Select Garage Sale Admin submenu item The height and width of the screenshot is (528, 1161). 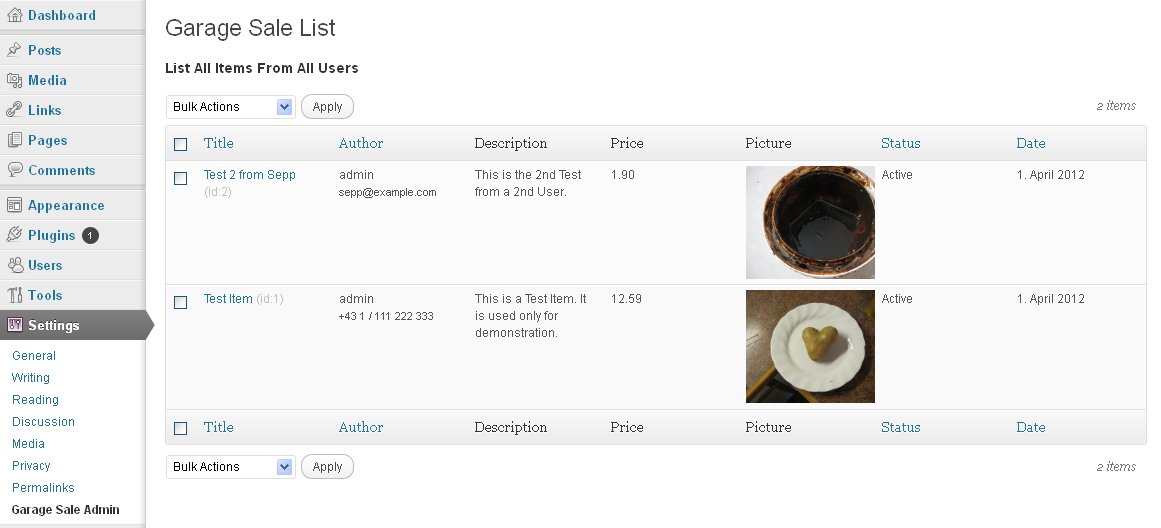pyautogui.click(x=65, y=510)
